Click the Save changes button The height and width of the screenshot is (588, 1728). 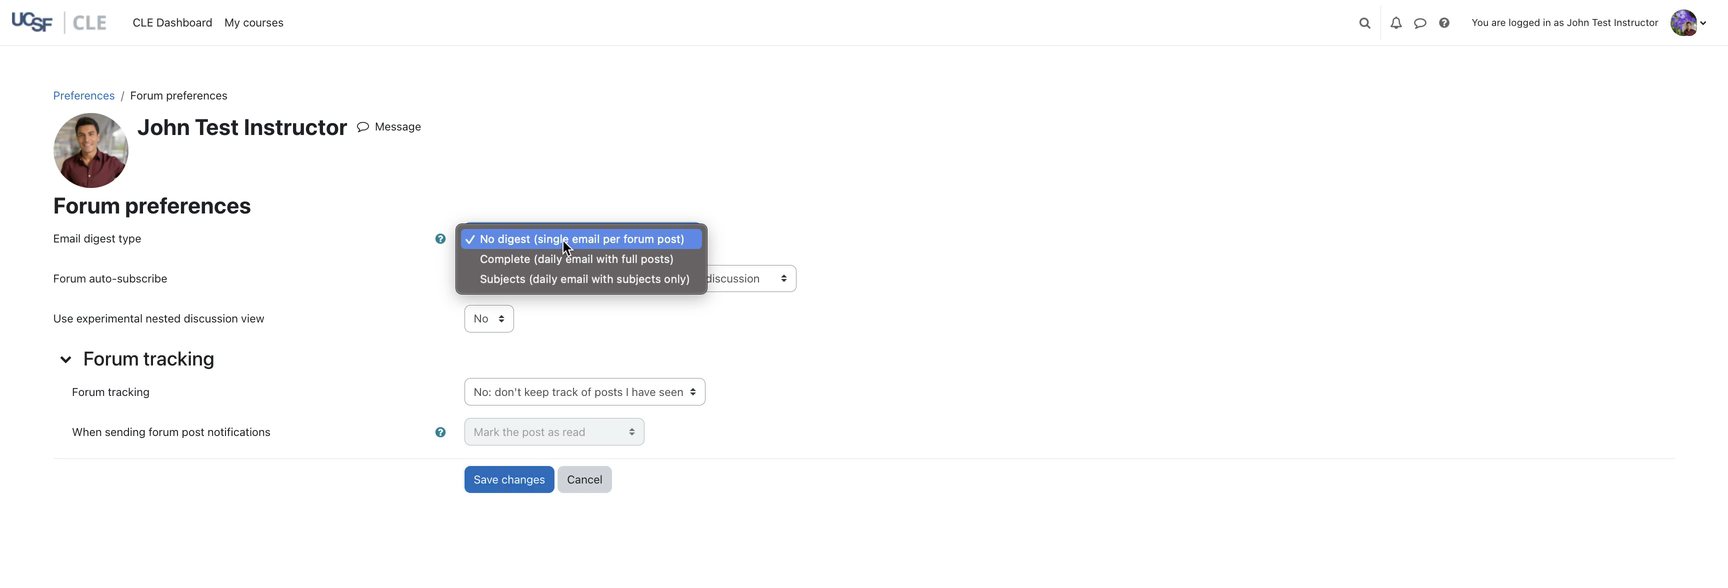[x=509, y=480]
